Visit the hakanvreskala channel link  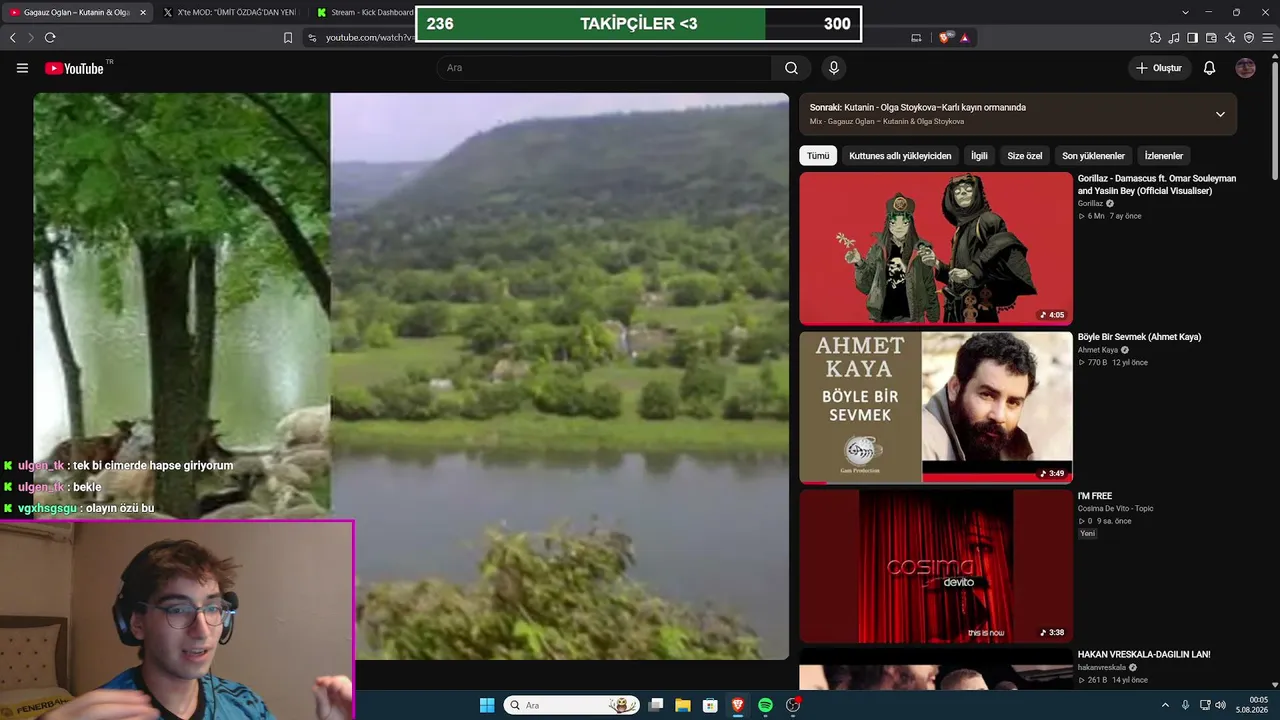(1102, 667)
